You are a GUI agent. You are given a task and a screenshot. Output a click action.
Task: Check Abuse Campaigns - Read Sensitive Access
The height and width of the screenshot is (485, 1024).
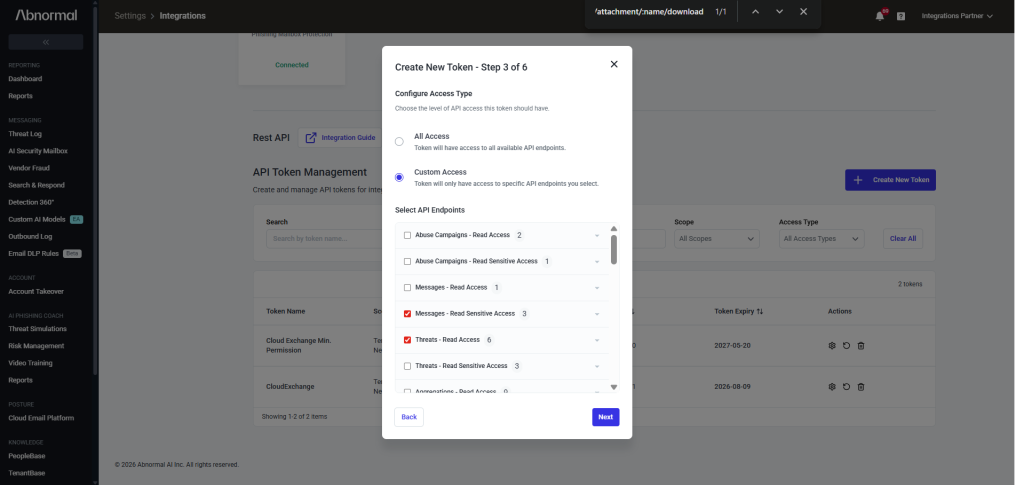pos(408,261)
